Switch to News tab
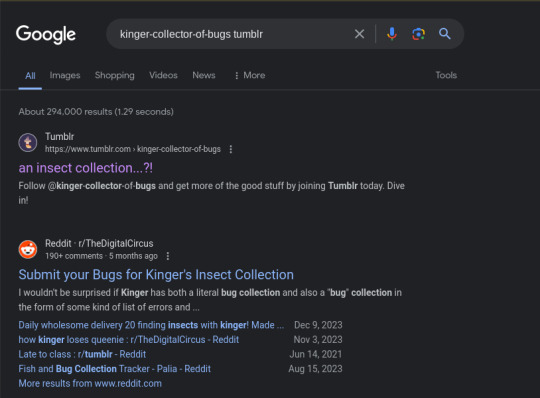The width and height of the screenshot is (540, 398). click(x=204, y=75)
